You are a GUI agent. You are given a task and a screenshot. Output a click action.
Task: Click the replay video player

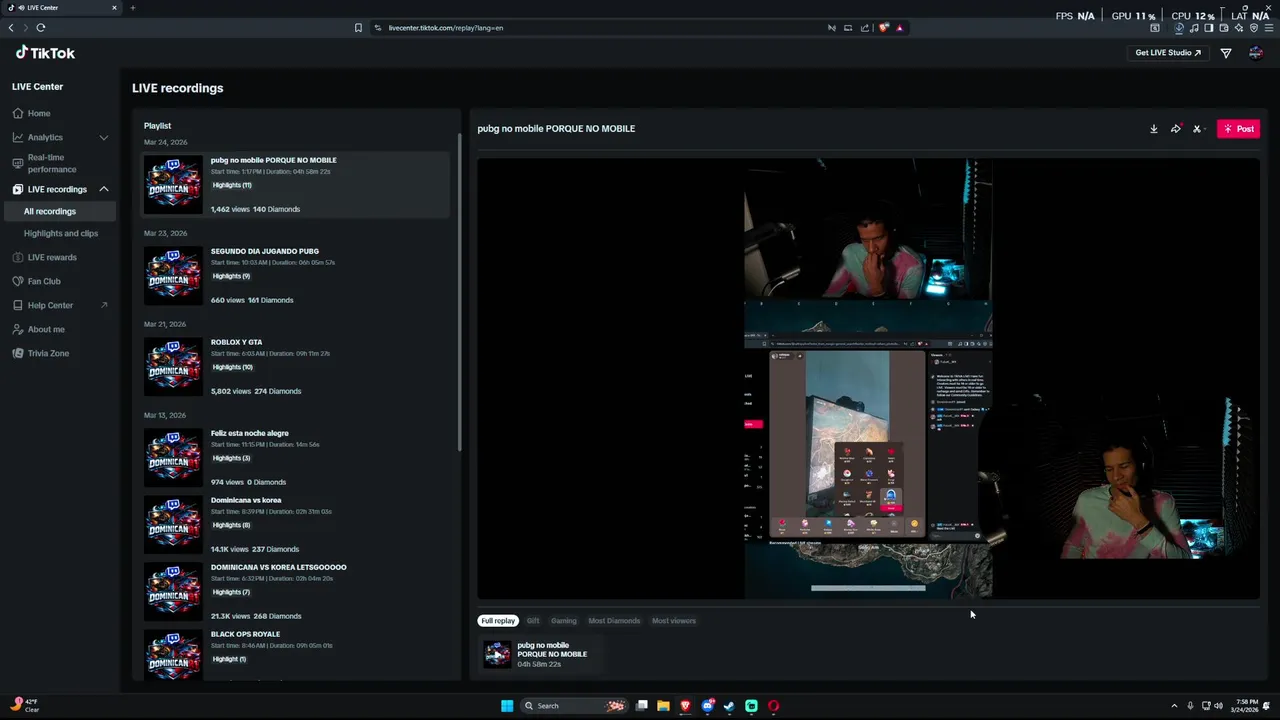[x=868, y=378]
